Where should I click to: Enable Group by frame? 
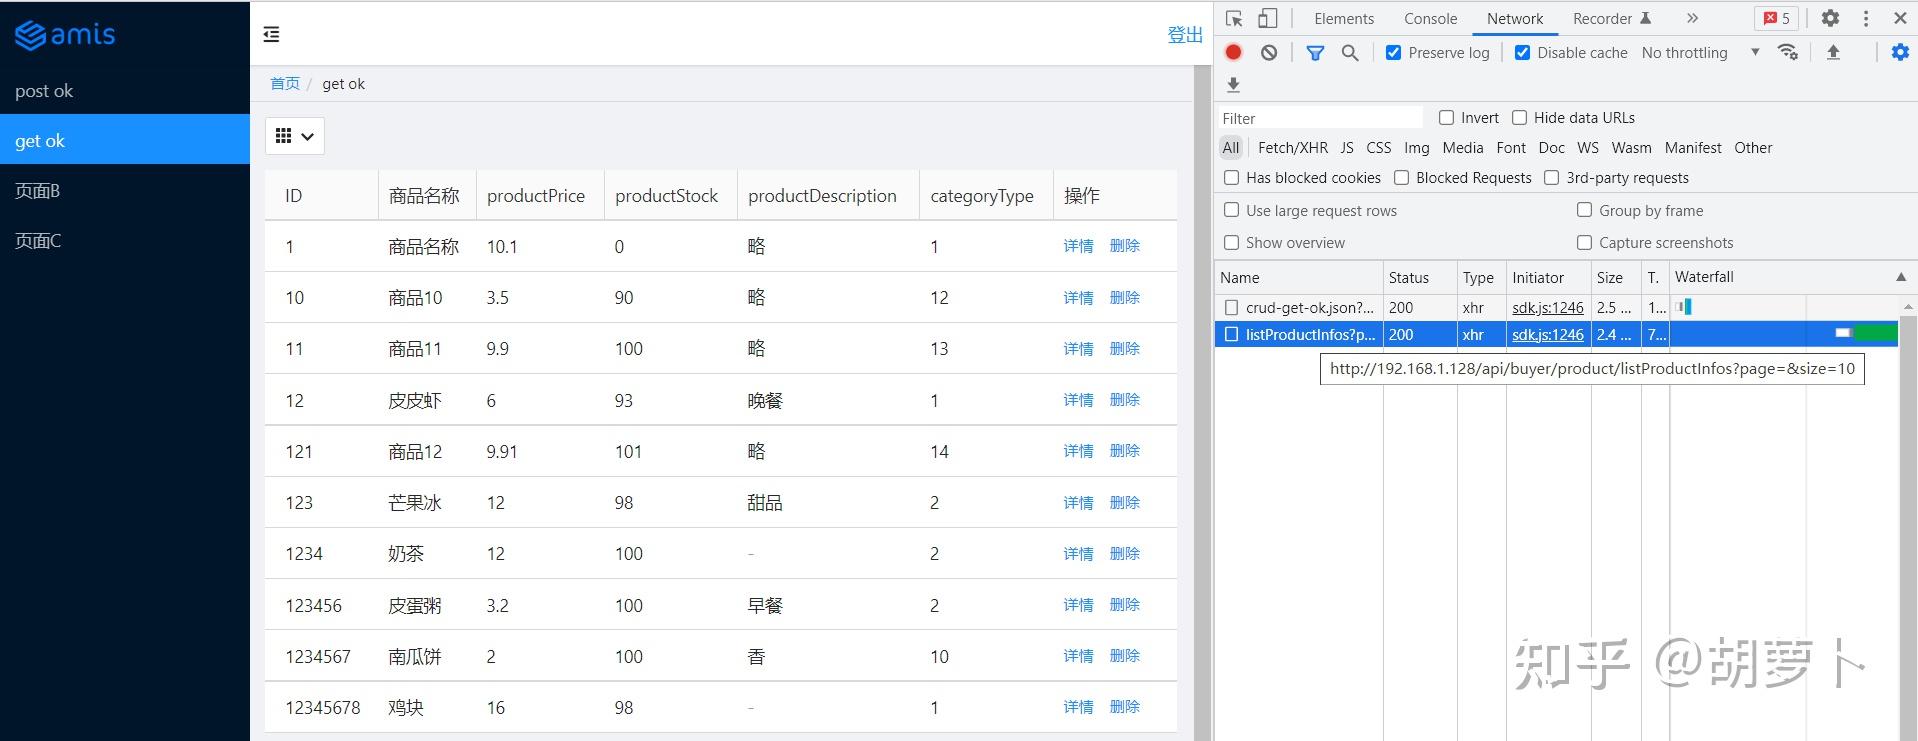click(x=1584, y=210)
